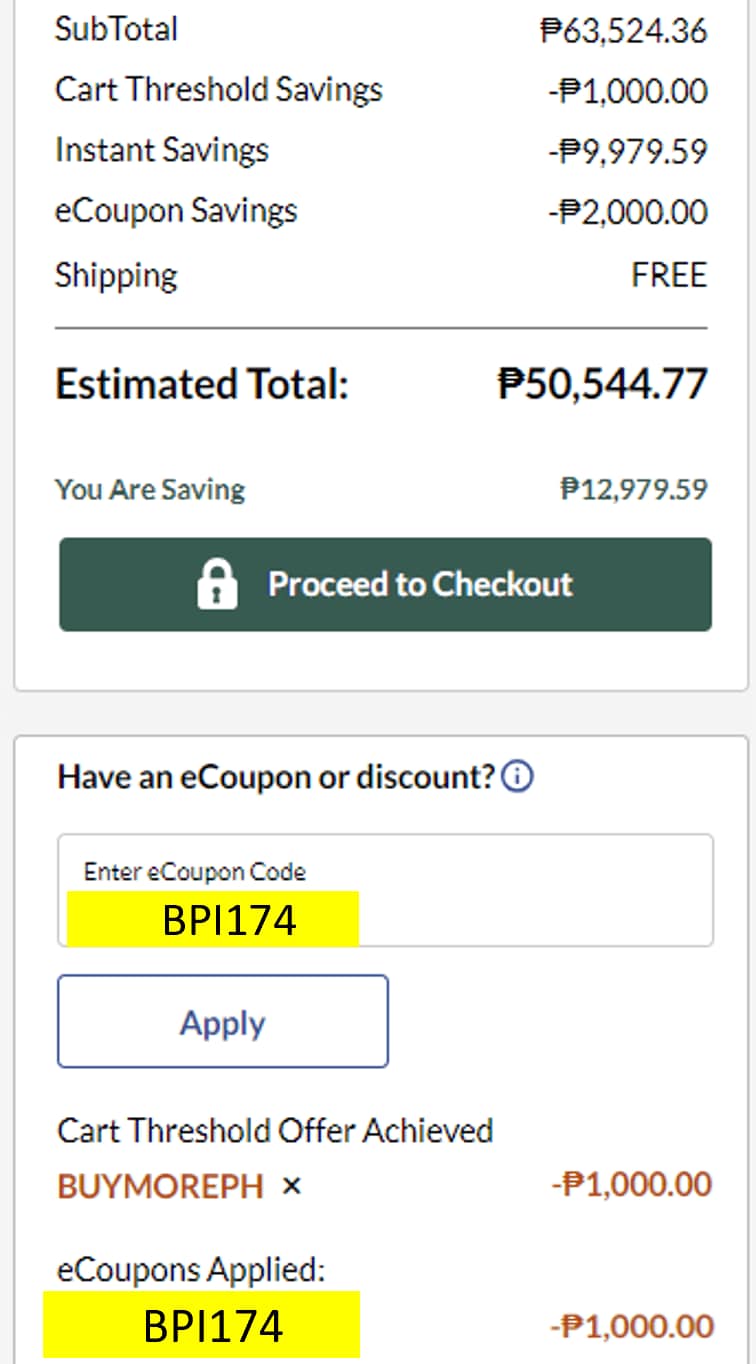Click the Estimated Total label
This screenshot has height=1364, width=756.
point(201,384)
